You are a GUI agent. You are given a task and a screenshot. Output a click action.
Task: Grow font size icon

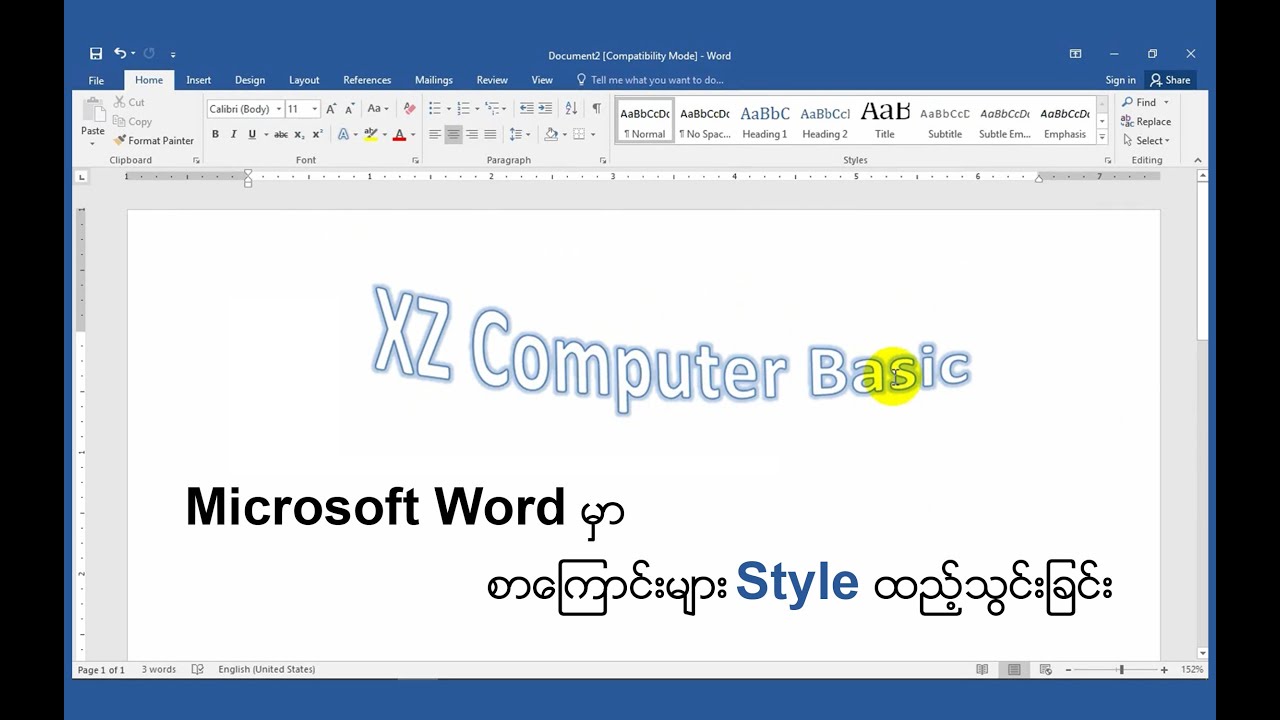point(331,109)
